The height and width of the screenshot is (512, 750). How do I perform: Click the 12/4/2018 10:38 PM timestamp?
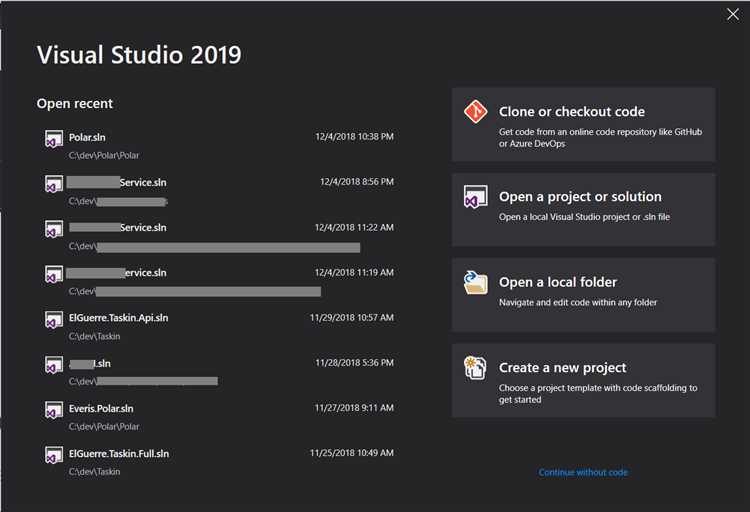pos(354,137)
